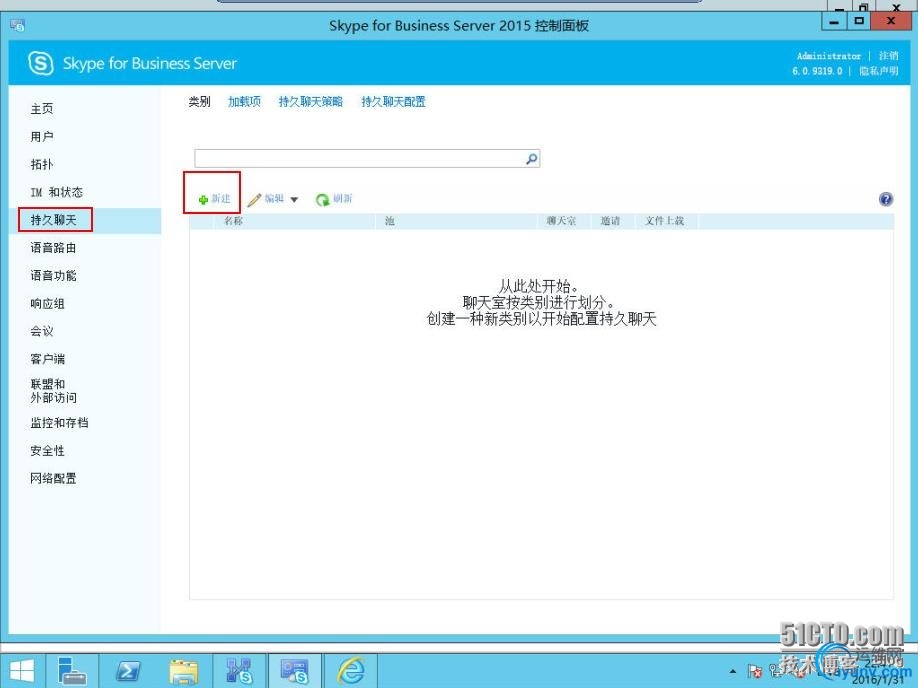Click the green plus 新建 button
The image size is (918, 688).
[214, 199]
